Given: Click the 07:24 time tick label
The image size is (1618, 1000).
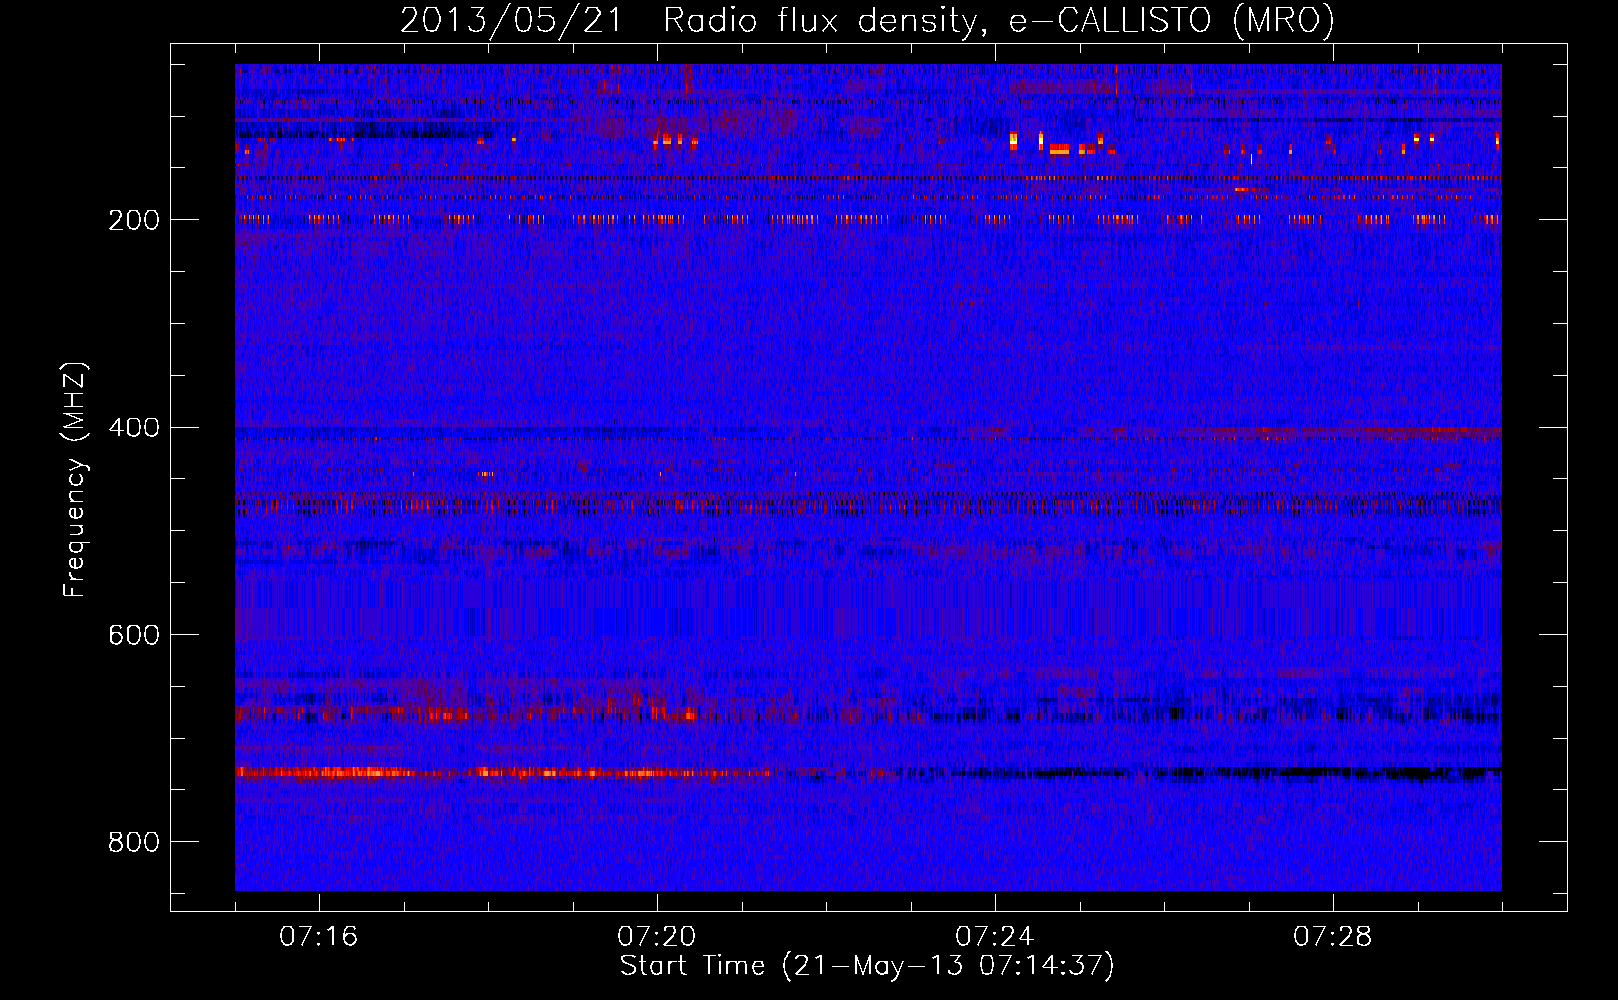Looking at the screenshot, I should pyautogui.click(x=995, y=936).
